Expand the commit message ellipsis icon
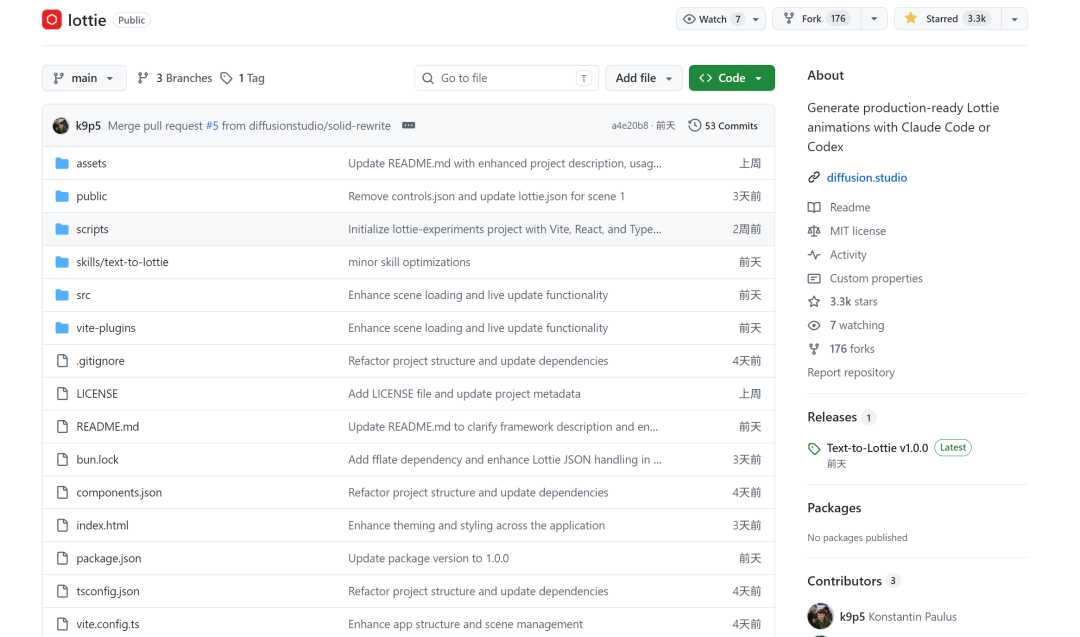Viewport: 1080px width, 637px height. 408,125
